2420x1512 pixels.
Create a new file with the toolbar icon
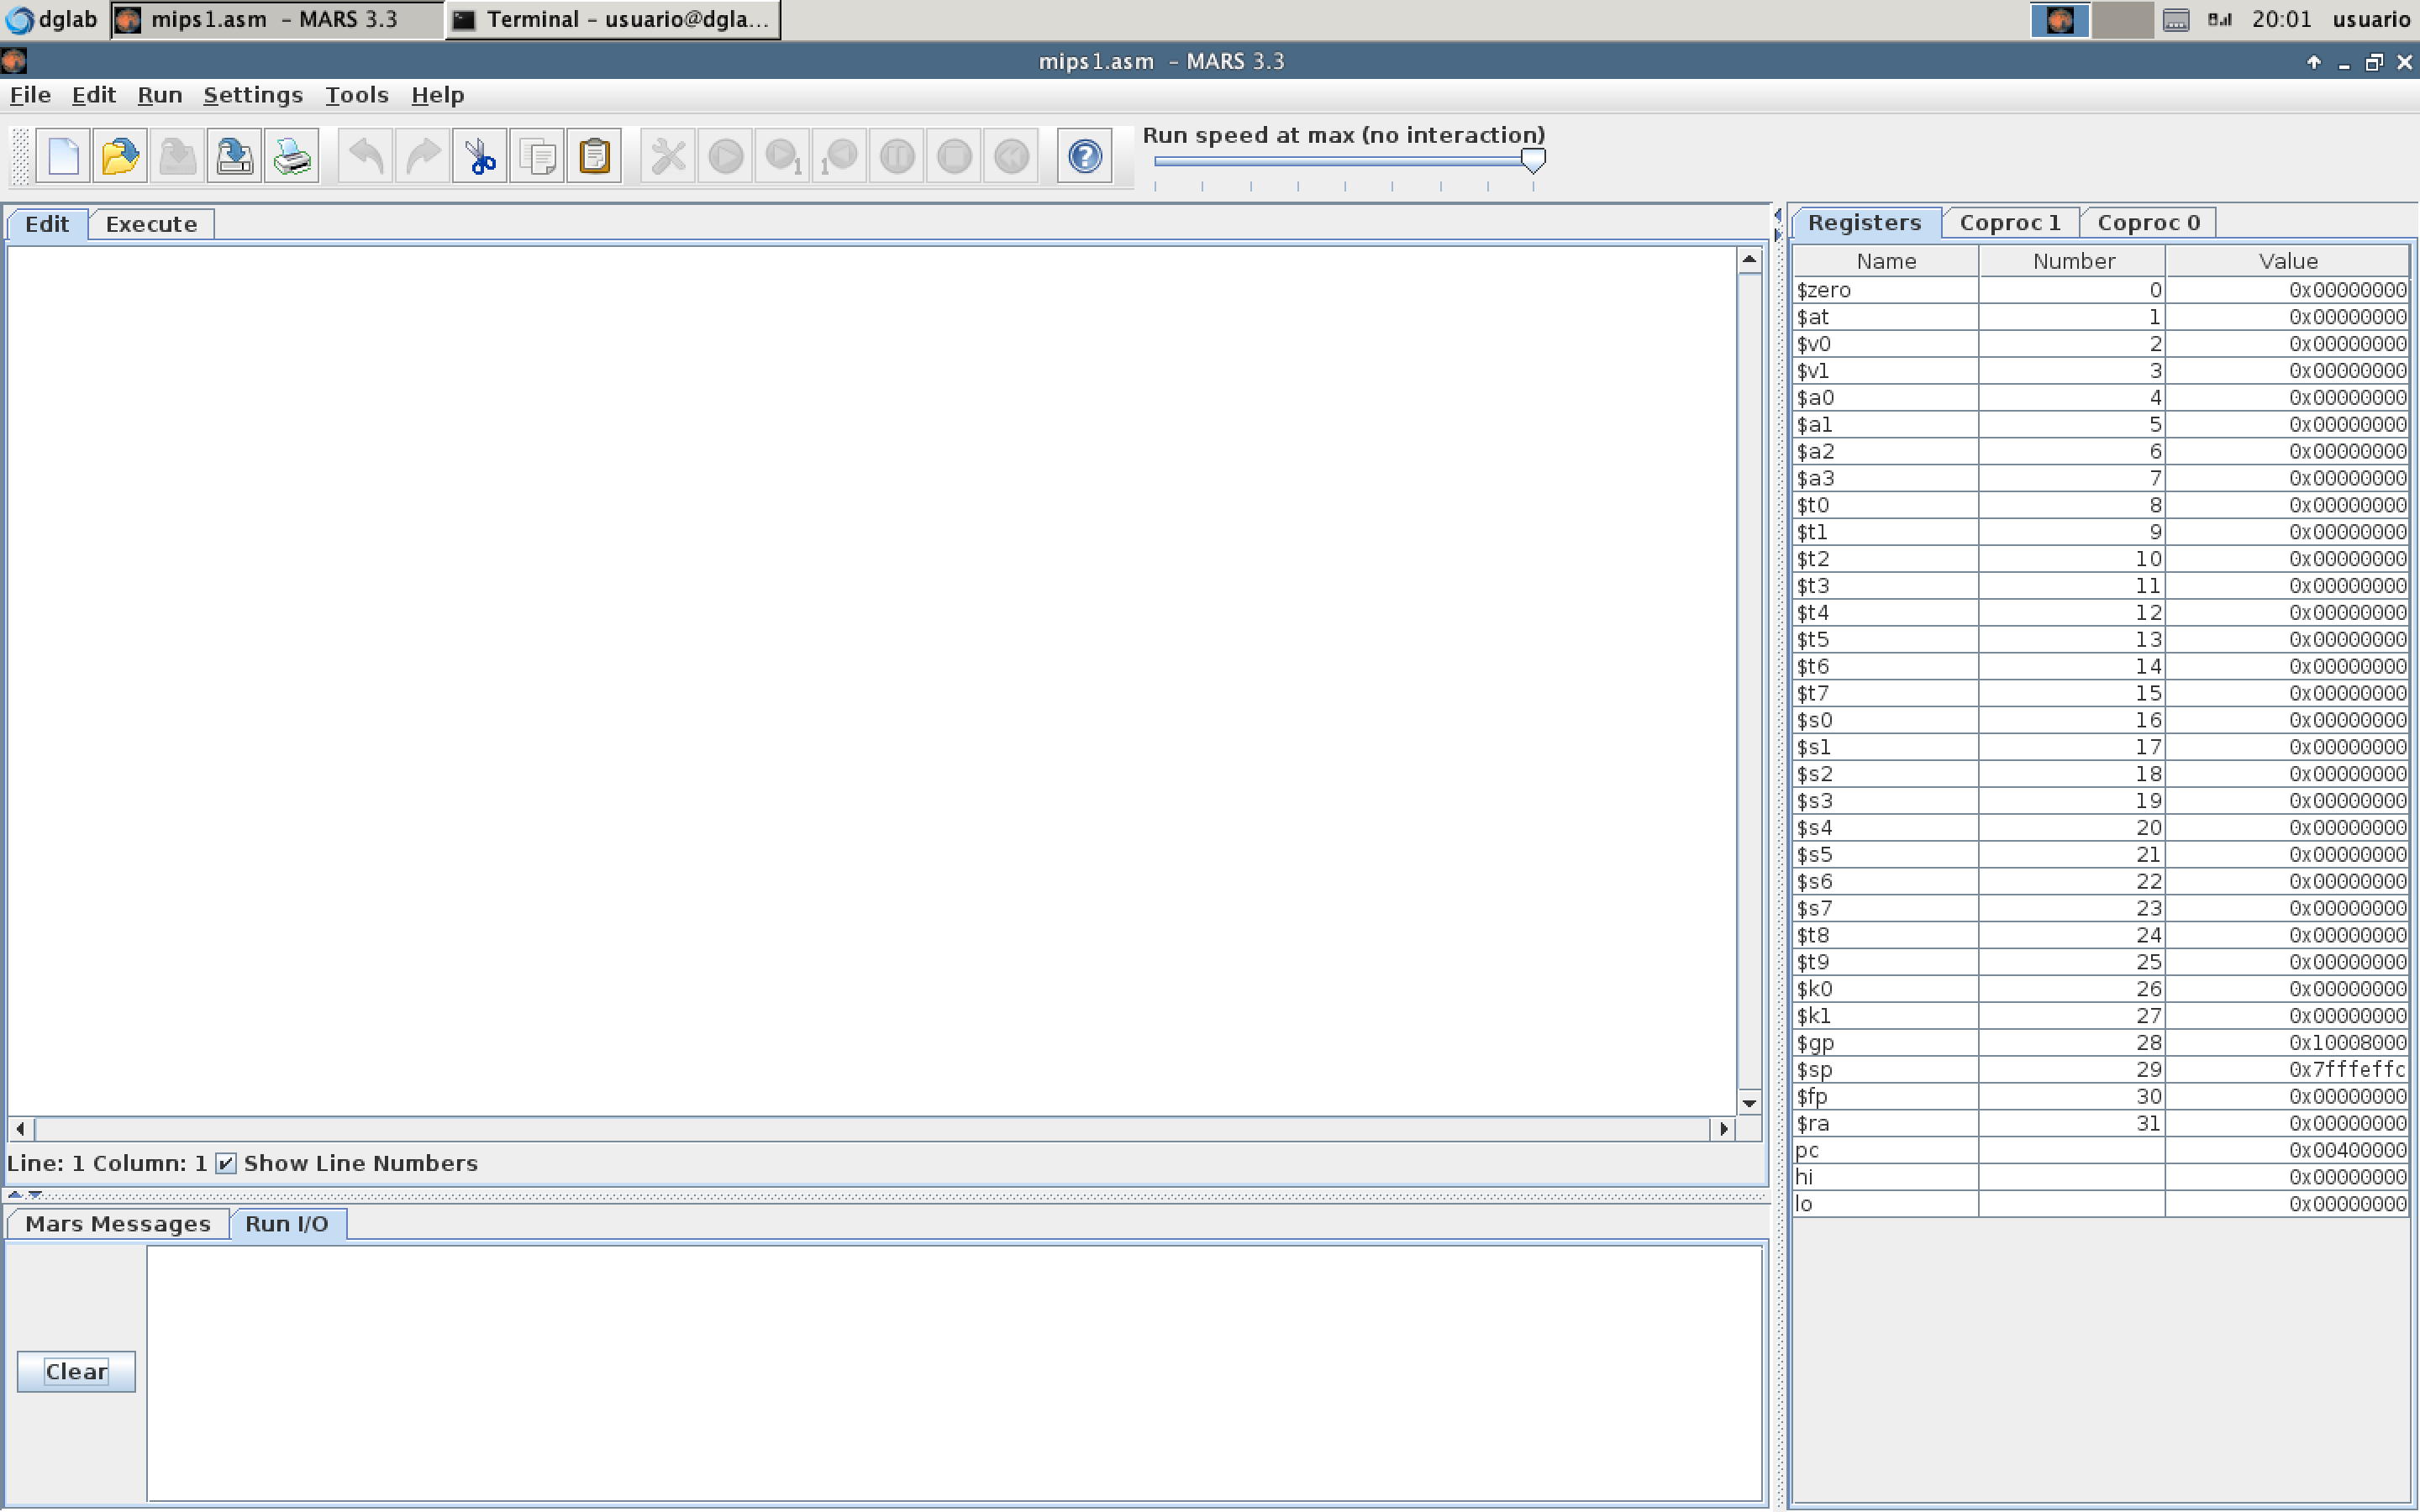(63, 156)
